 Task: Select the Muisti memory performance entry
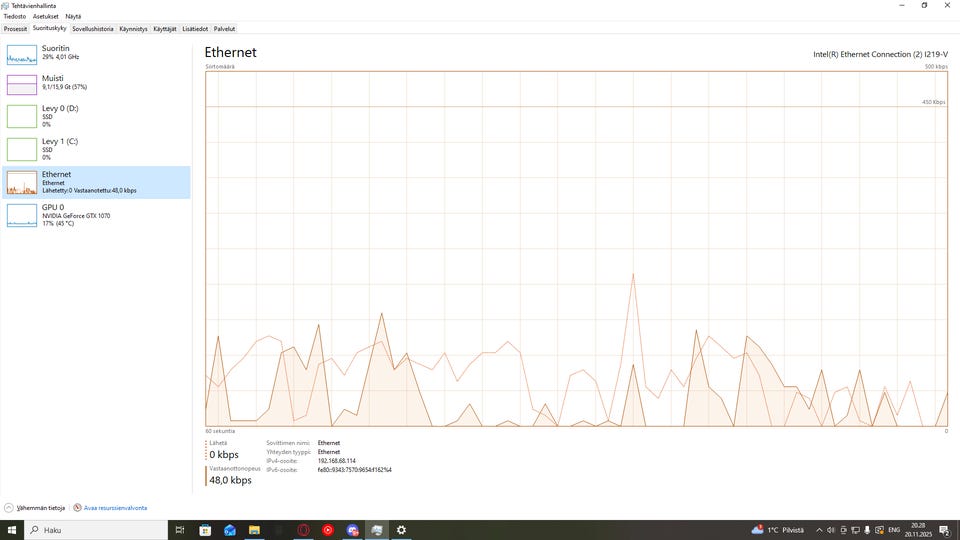pos(96,84)
